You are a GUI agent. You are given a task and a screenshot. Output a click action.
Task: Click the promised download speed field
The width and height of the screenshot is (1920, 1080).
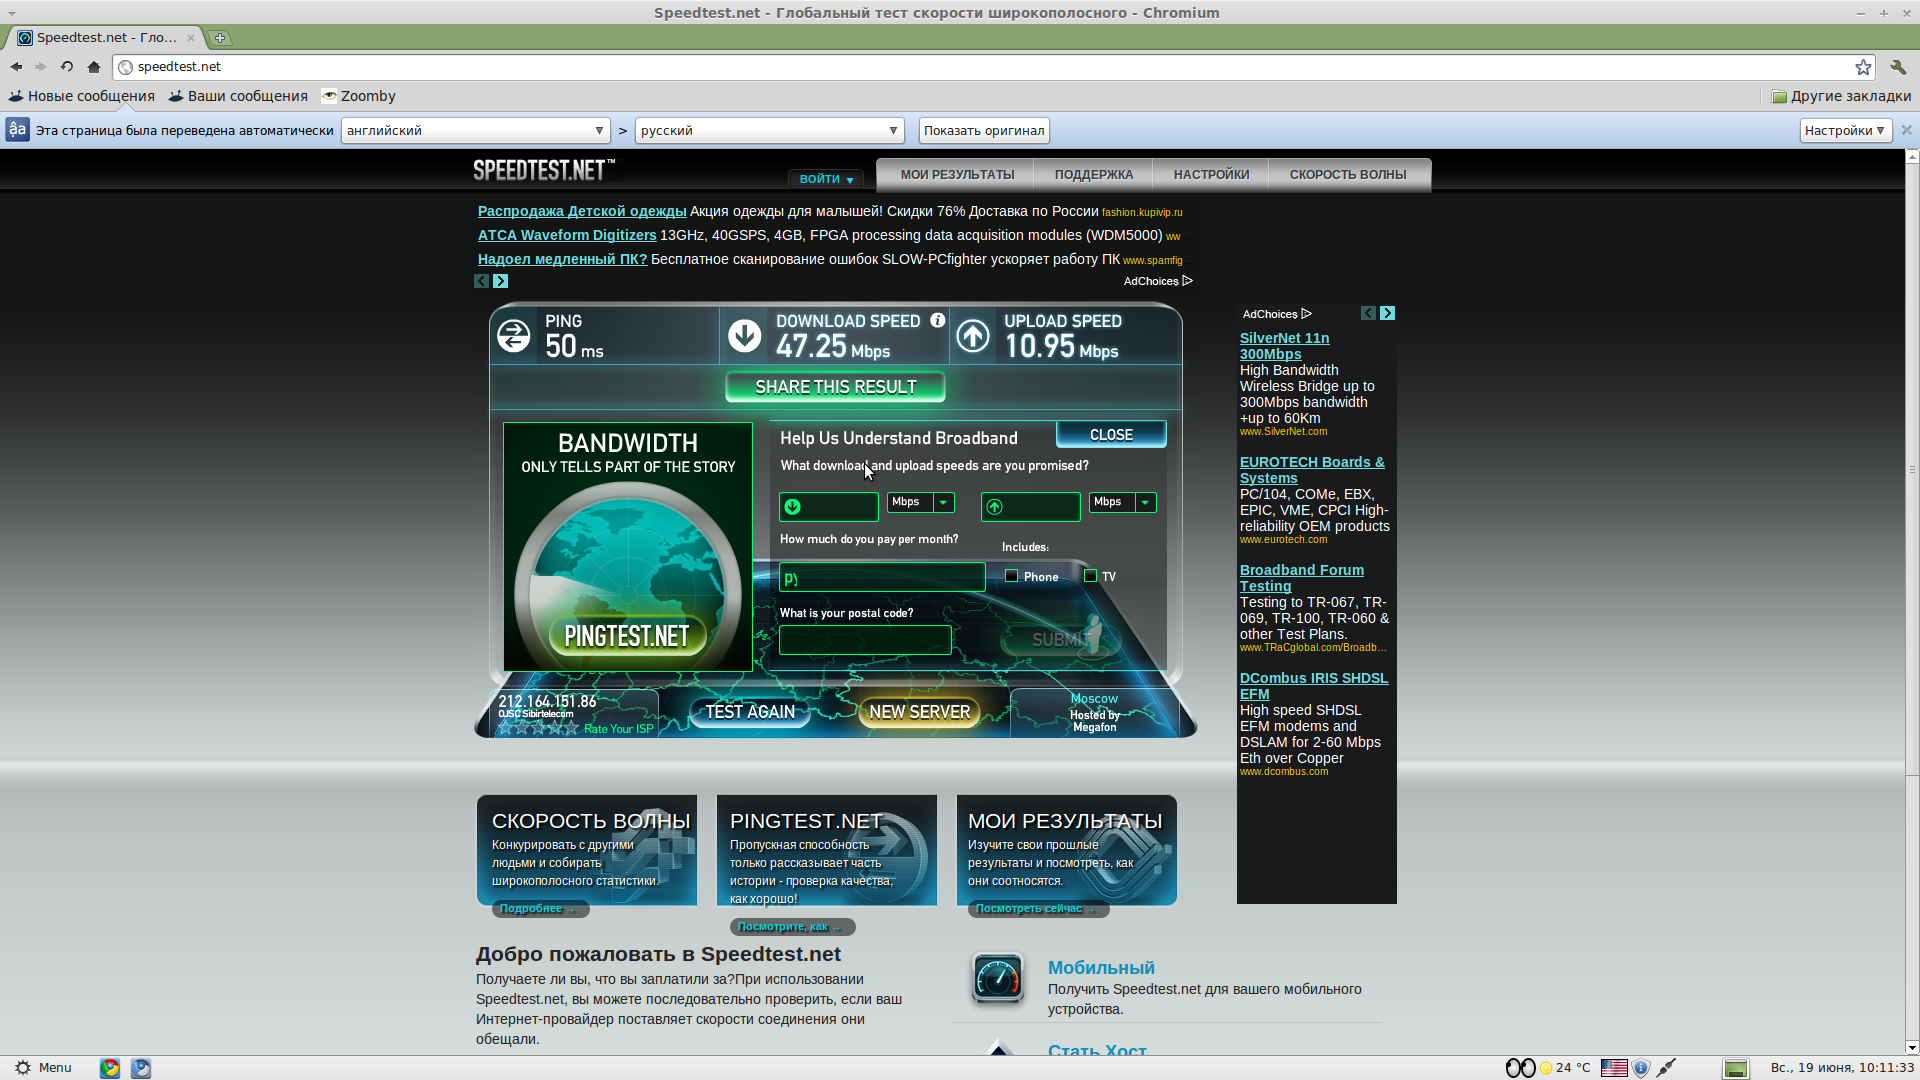(829, 507)
